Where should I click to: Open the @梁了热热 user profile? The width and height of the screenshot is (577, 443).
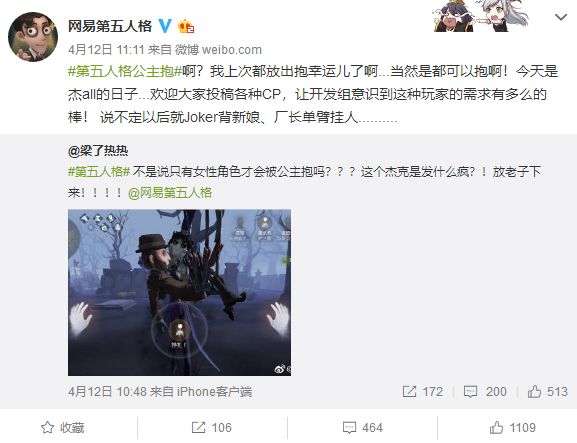[x=98, y=151]
